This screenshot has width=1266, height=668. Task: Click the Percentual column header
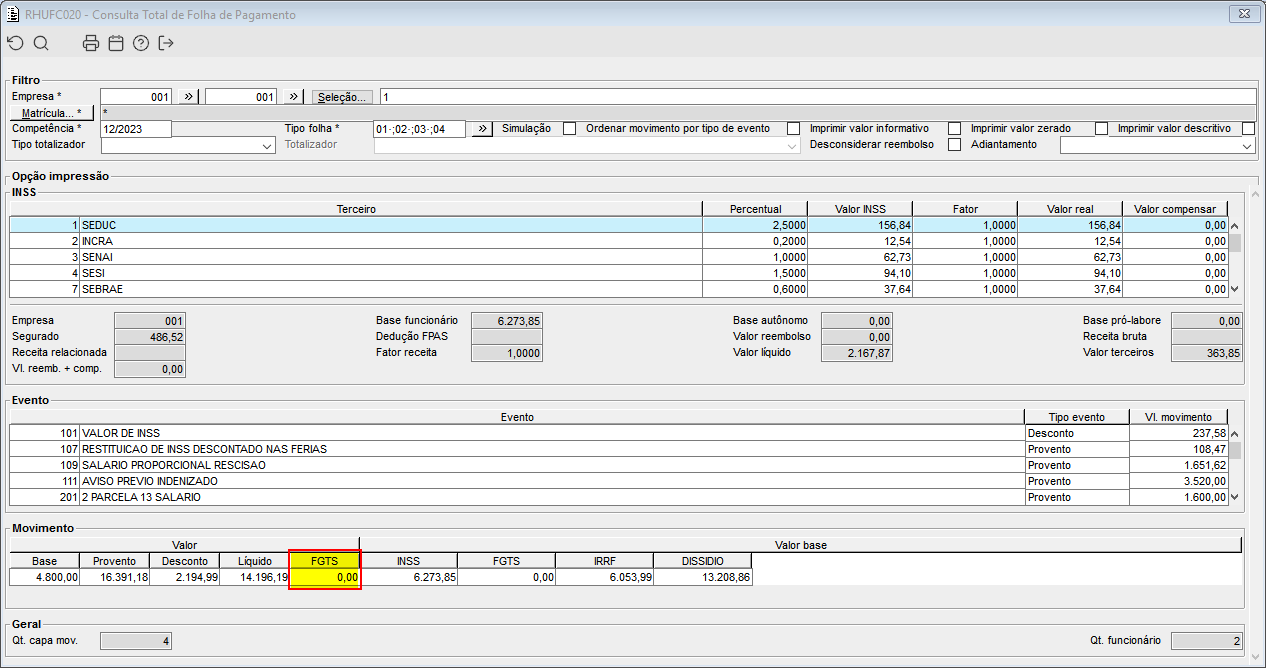coord(755,209)
